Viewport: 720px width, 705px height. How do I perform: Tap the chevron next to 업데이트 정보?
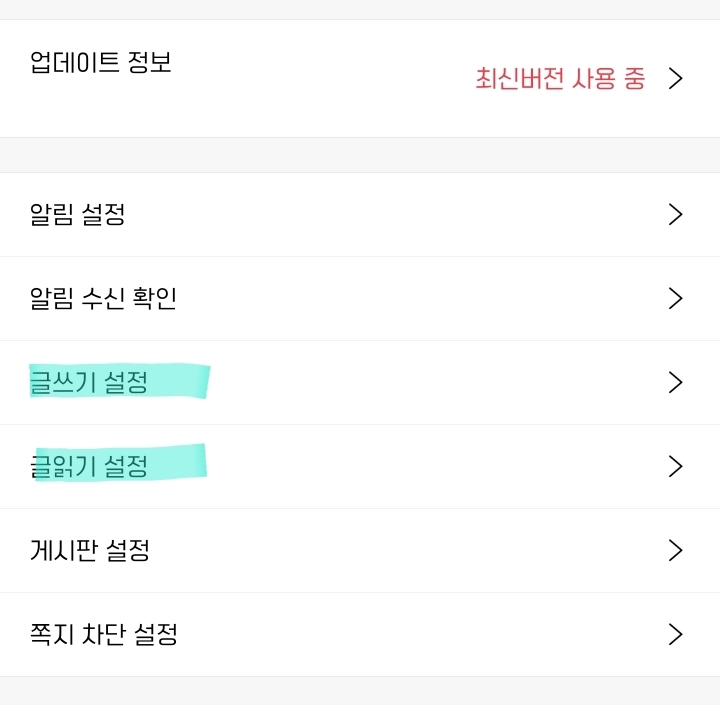click(x=676, y=79)
